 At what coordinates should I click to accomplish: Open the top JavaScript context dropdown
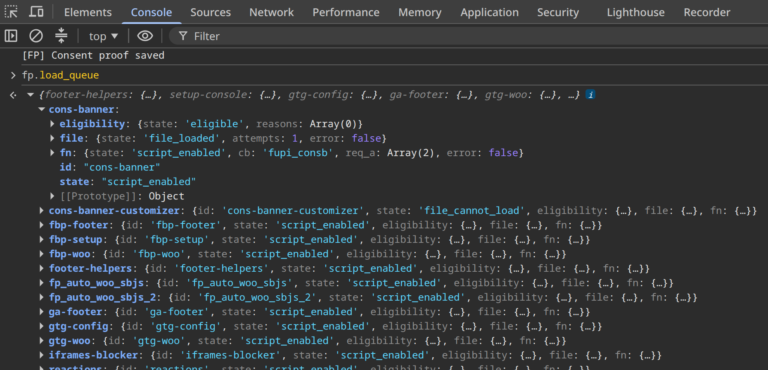[103, 36]
